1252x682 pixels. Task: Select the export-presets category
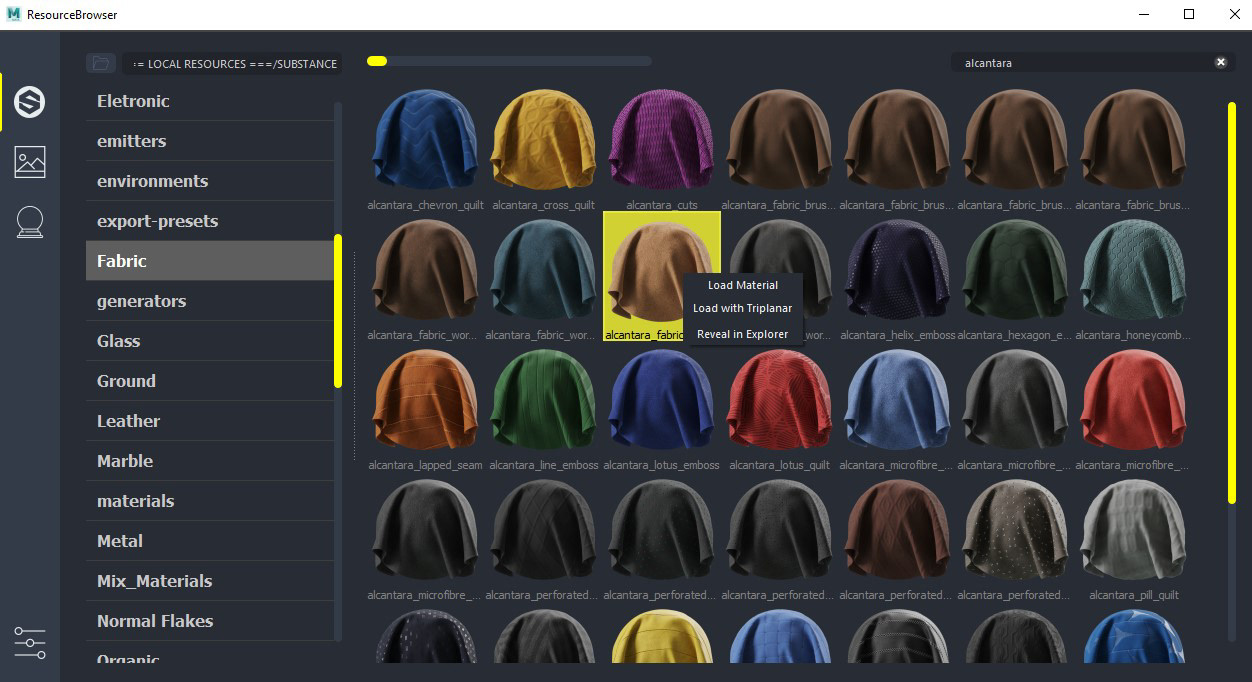(x=210, y=221)
